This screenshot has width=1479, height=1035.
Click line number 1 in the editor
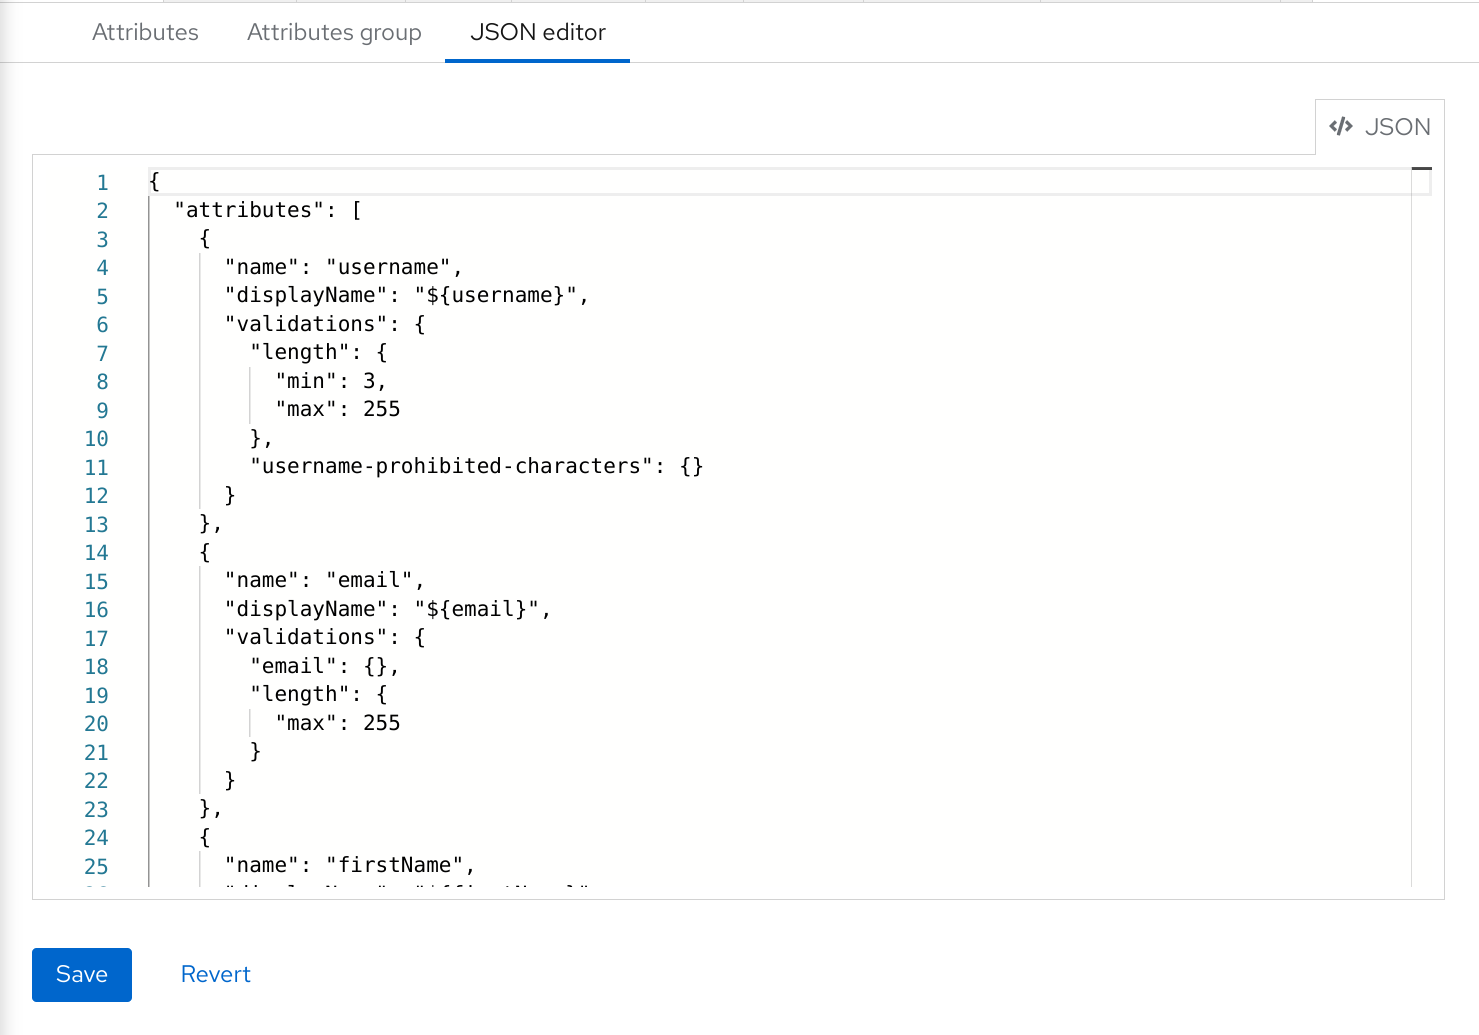tap(101, 182)
